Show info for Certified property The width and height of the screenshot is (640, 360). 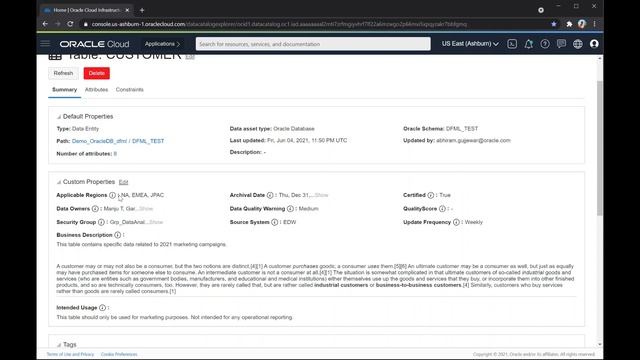431,195
